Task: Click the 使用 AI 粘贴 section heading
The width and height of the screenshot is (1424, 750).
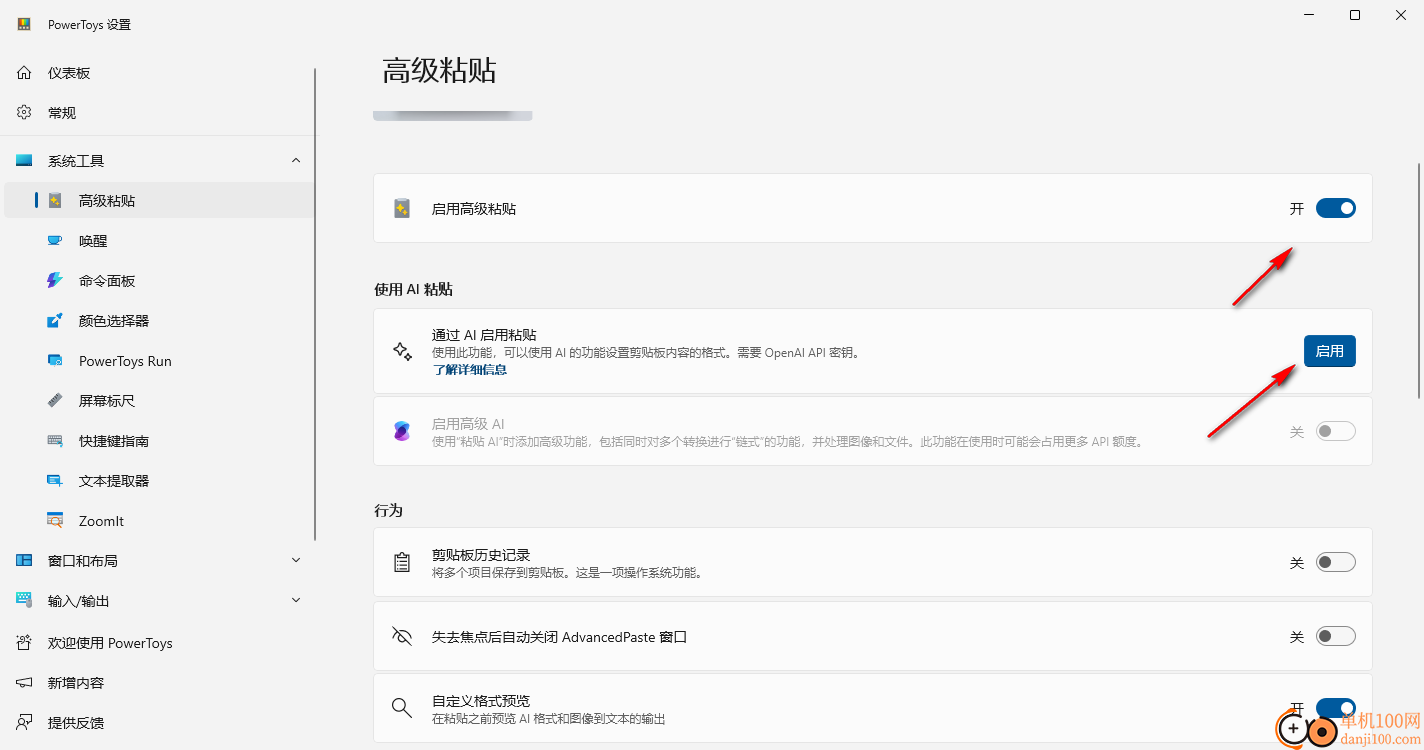Action: 413,289
